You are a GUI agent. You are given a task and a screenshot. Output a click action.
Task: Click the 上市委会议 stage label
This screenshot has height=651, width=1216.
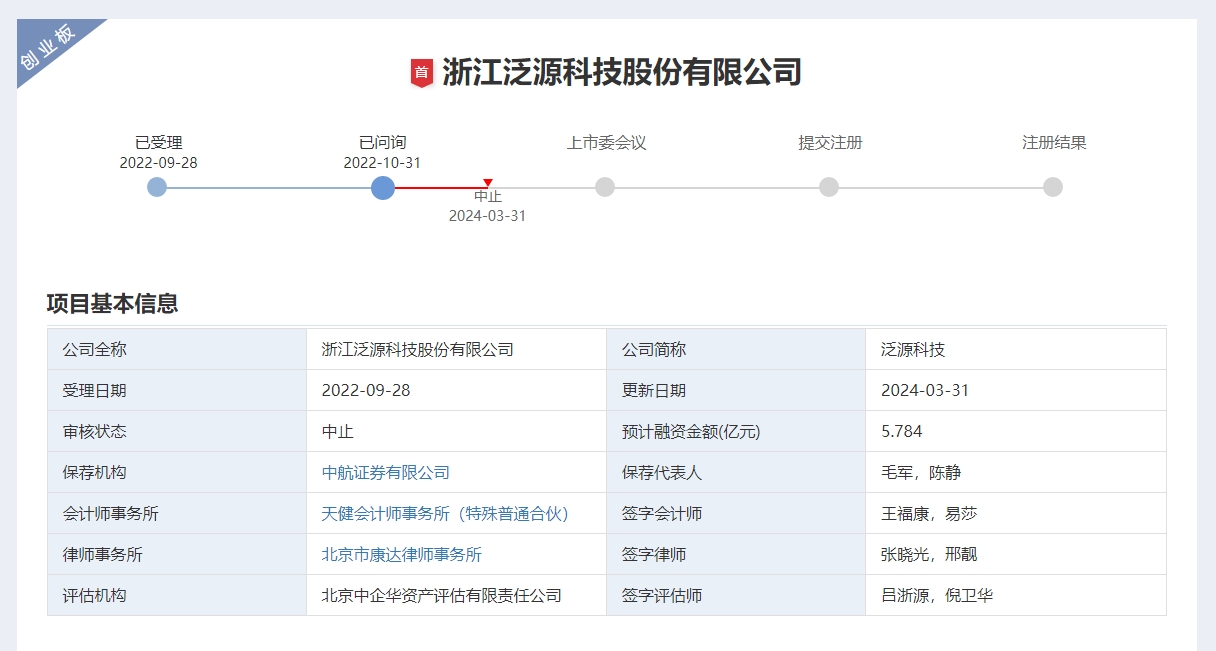click(607, 143)
